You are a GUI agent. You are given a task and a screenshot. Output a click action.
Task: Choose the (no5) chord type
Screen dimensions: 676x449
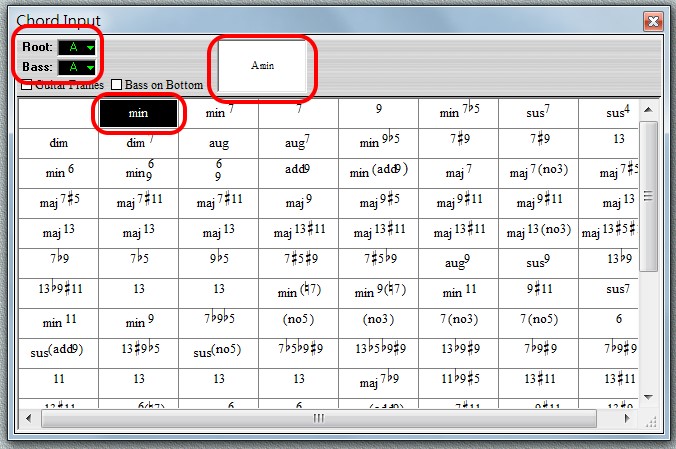pyautogui.click(x=298, y=323)
